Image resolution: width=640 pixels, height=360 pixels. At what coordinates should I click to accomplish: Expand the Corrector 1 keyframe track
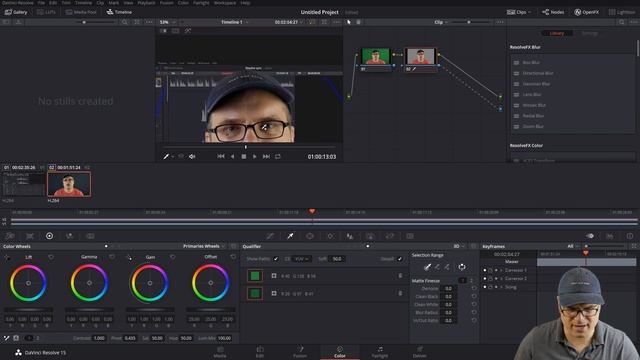tap(501, 270)
